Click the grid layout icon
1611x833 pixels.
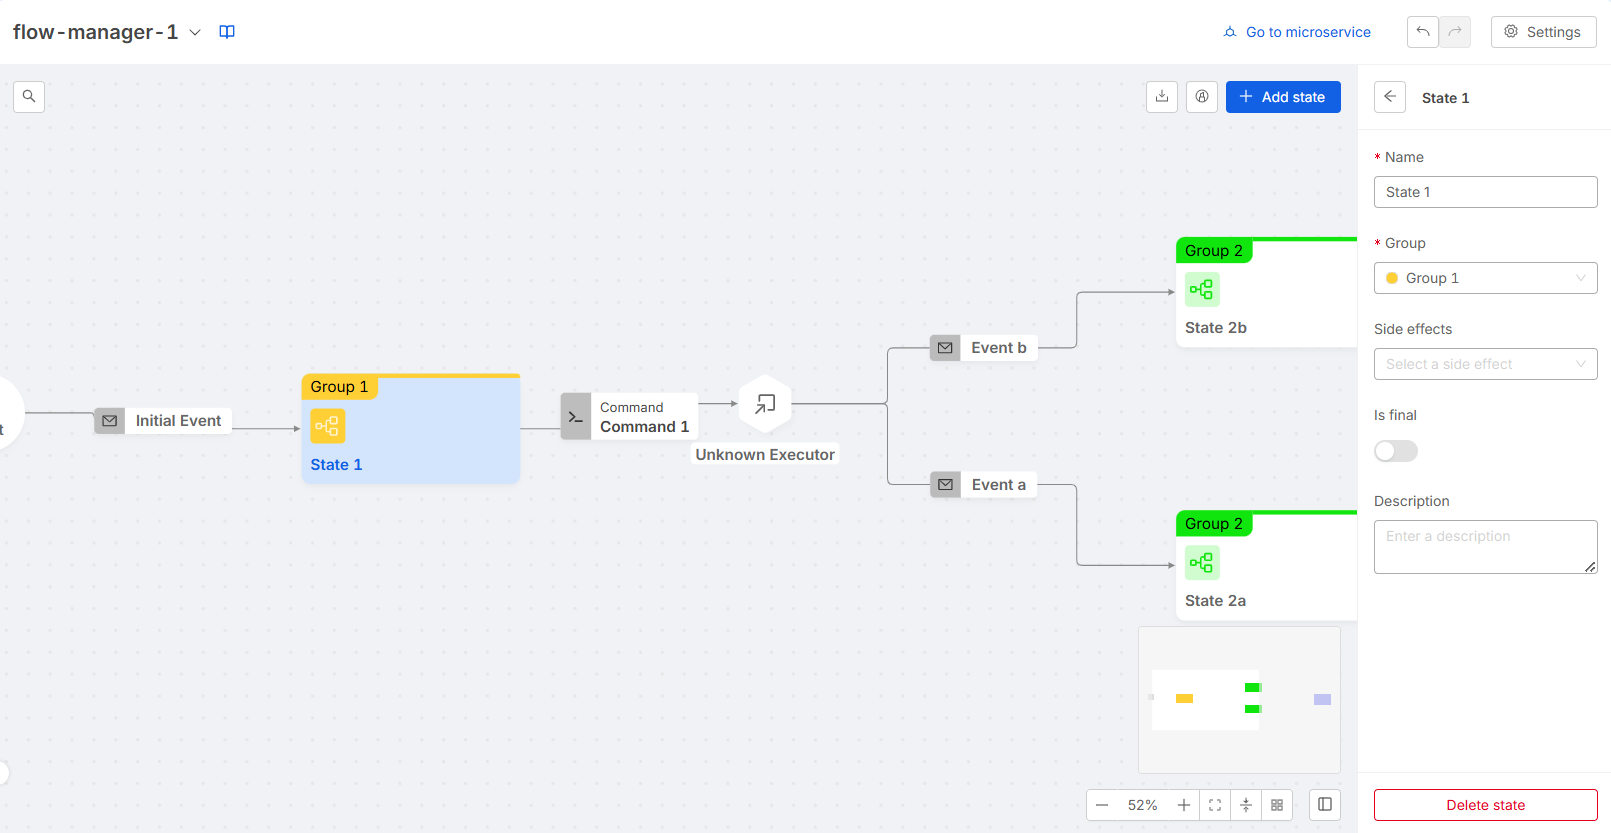click(1277, 805)
